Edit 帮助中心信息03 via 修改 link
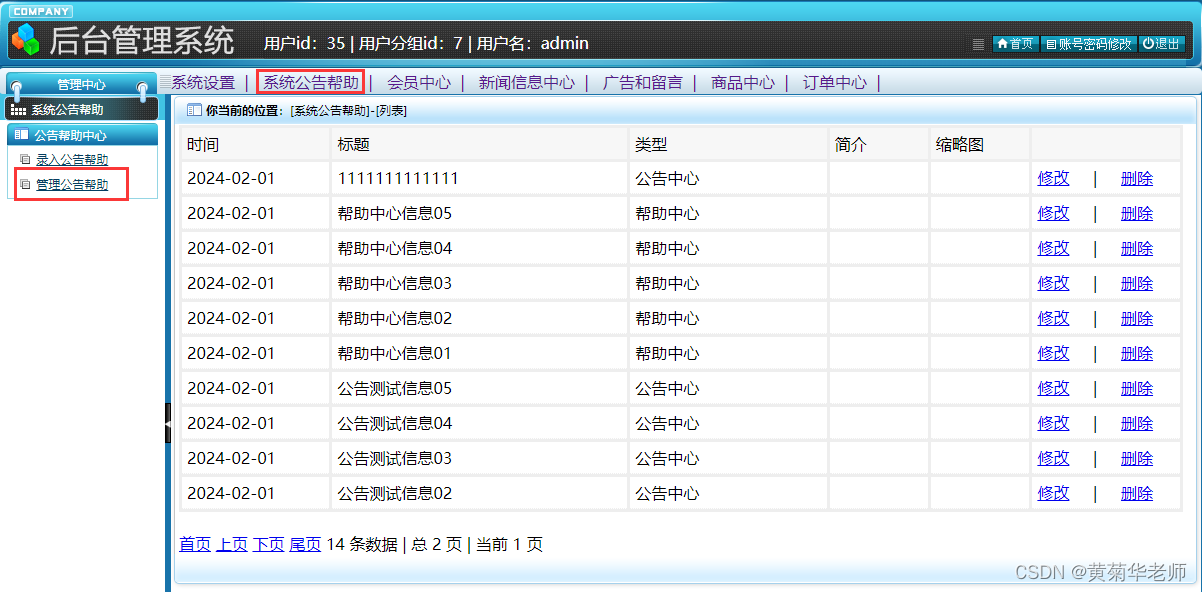Image resolution: width=1202 pixels, height=592 pixels. tap(1053, 284)
